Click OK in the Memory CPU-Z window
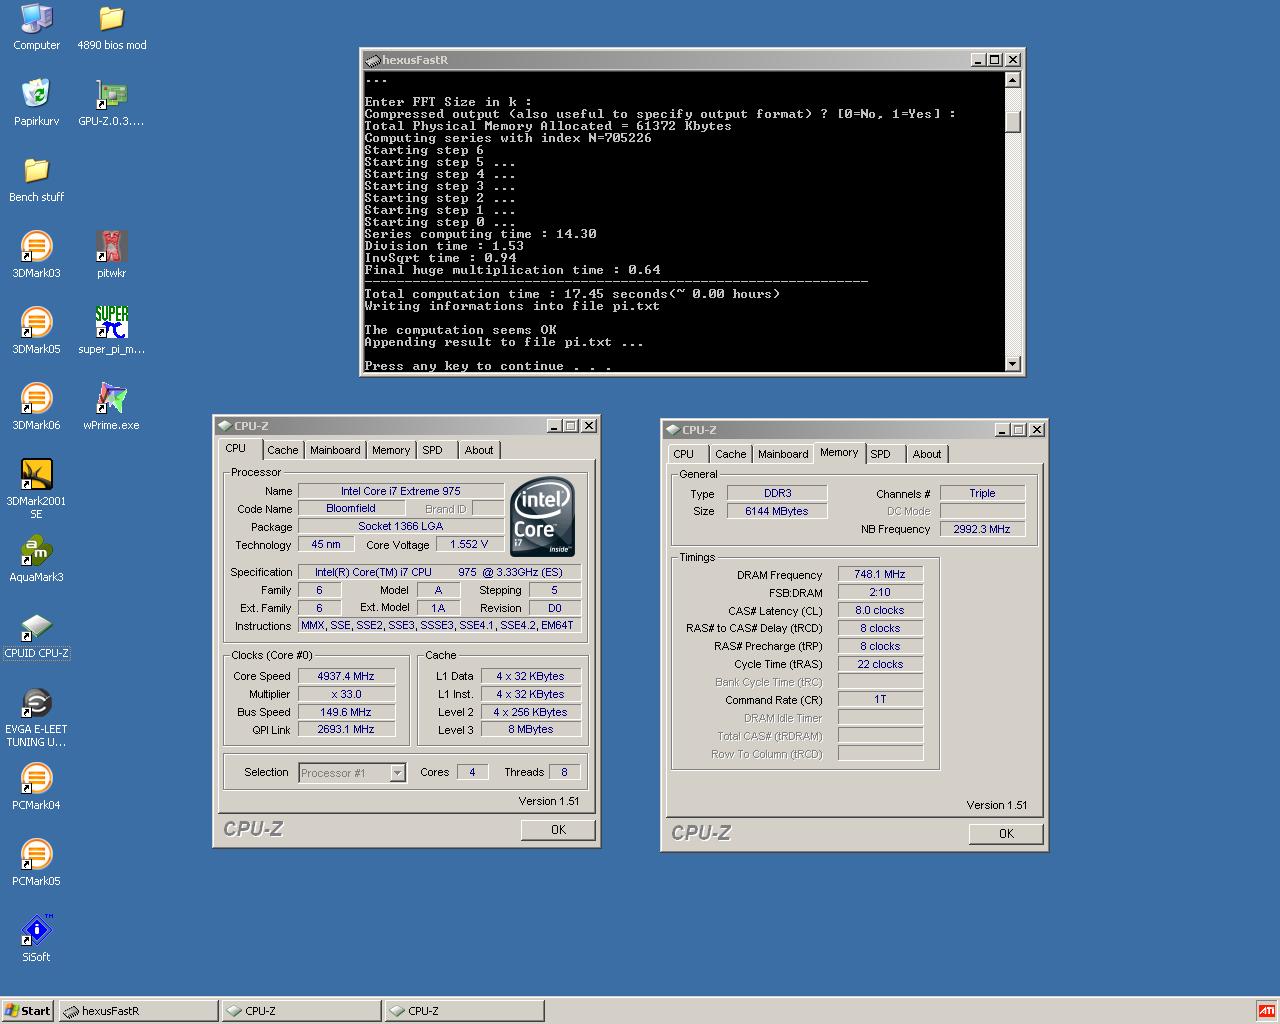The height and width of the screenshot is (1024, 1280). point(1006,833)
